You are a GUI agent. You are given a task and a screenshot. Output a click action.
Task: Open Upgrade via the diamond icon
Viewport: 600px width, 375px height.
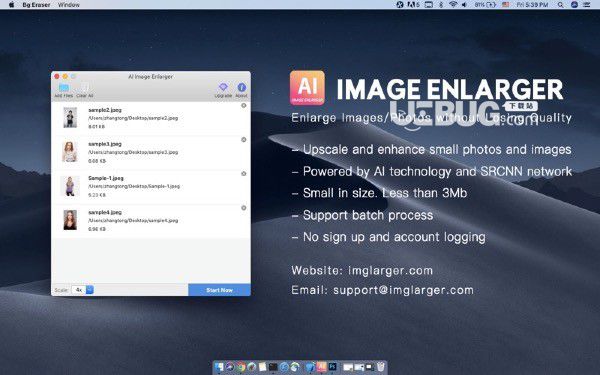223,87
